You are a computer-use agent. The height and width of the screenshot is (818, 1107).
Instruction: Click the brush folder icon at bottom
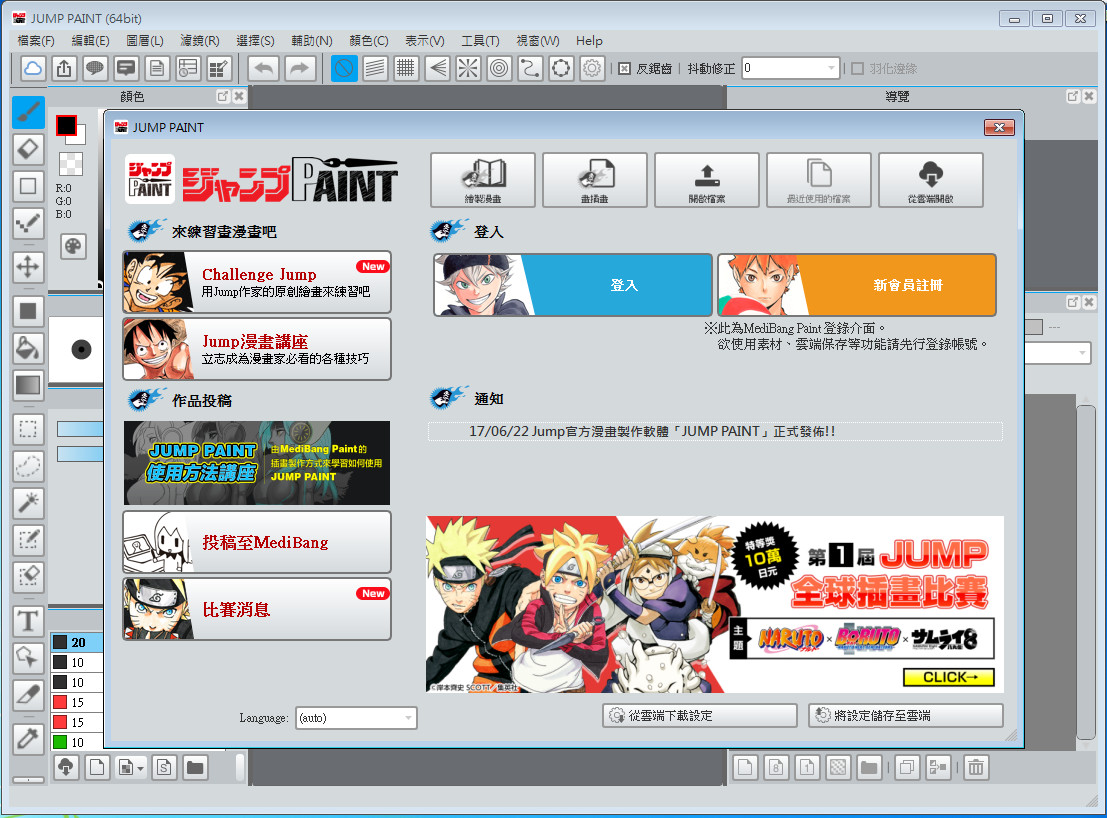(x=196, y=767)
